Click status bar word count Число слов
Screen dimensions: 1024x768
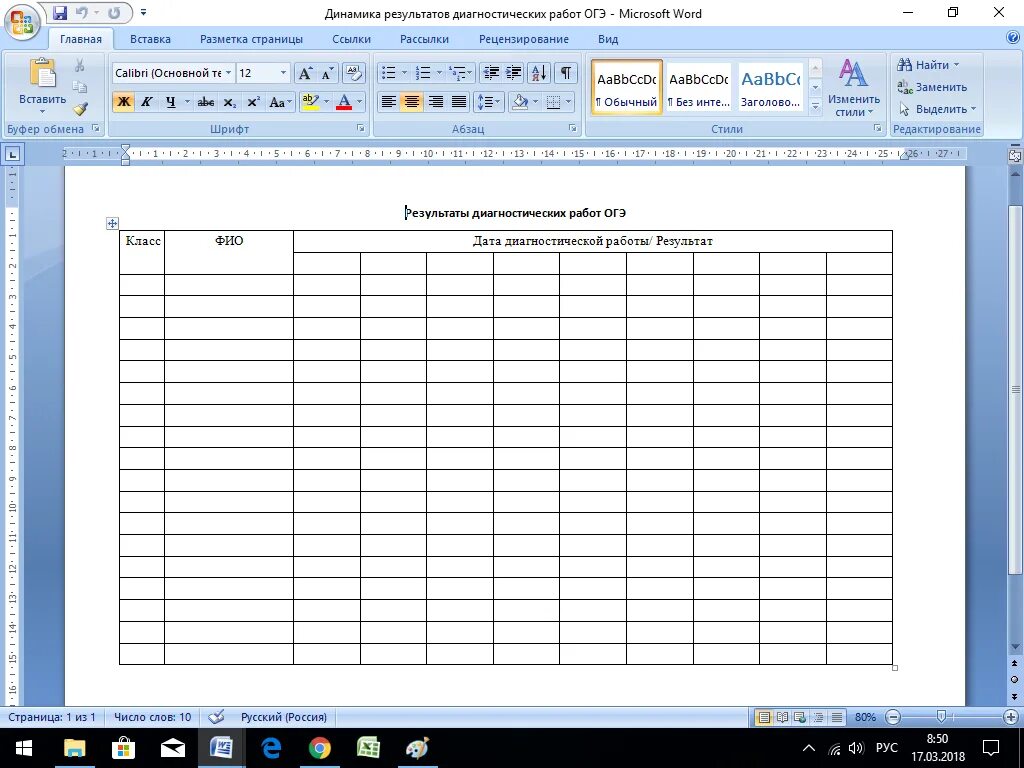click(x=153, y=717)
